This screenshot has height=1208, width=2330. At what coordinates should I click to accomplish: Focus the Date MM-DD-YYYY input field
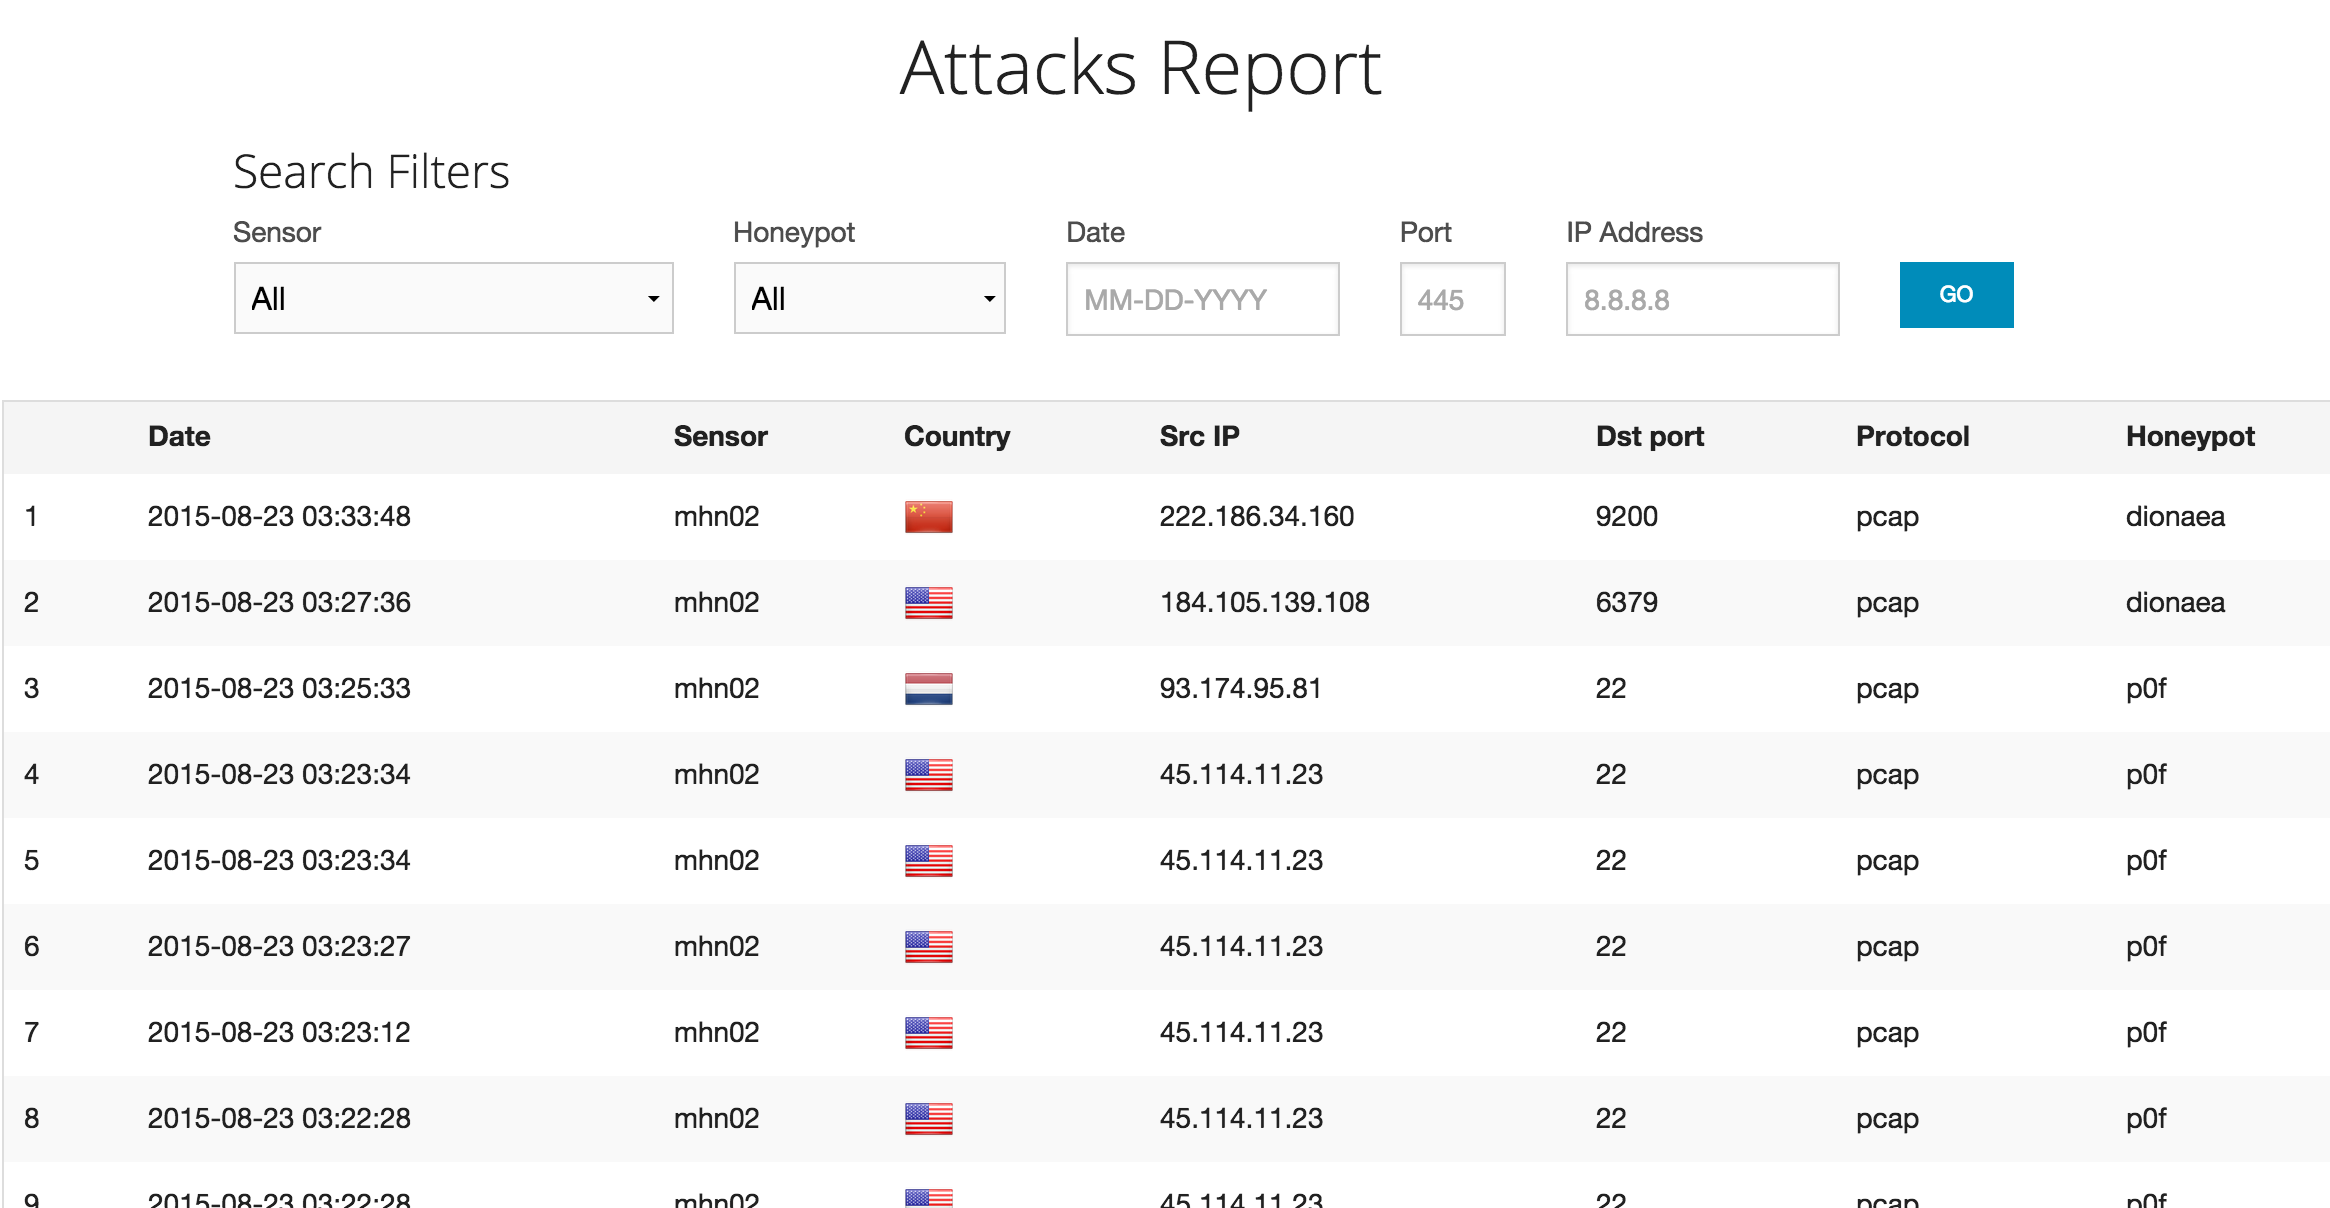tap(1202, 299)
